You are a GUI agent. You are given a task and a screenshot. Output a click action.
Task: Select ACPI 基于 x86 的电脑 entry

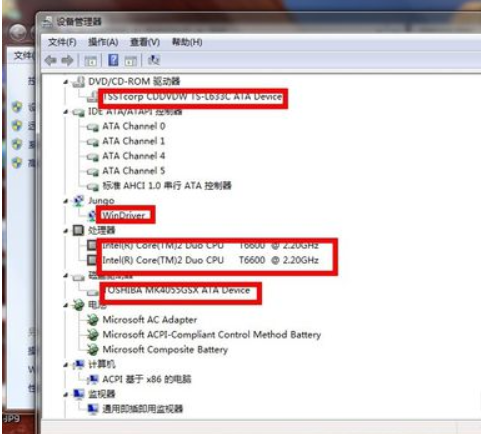[x=147, y=379]
